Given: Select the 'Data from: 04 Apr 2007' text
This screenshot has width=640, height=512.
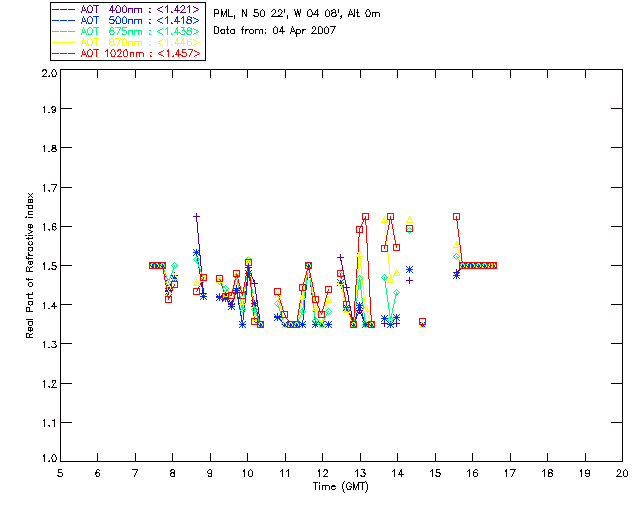Looking at the screenshot, I should coord(274,30).
